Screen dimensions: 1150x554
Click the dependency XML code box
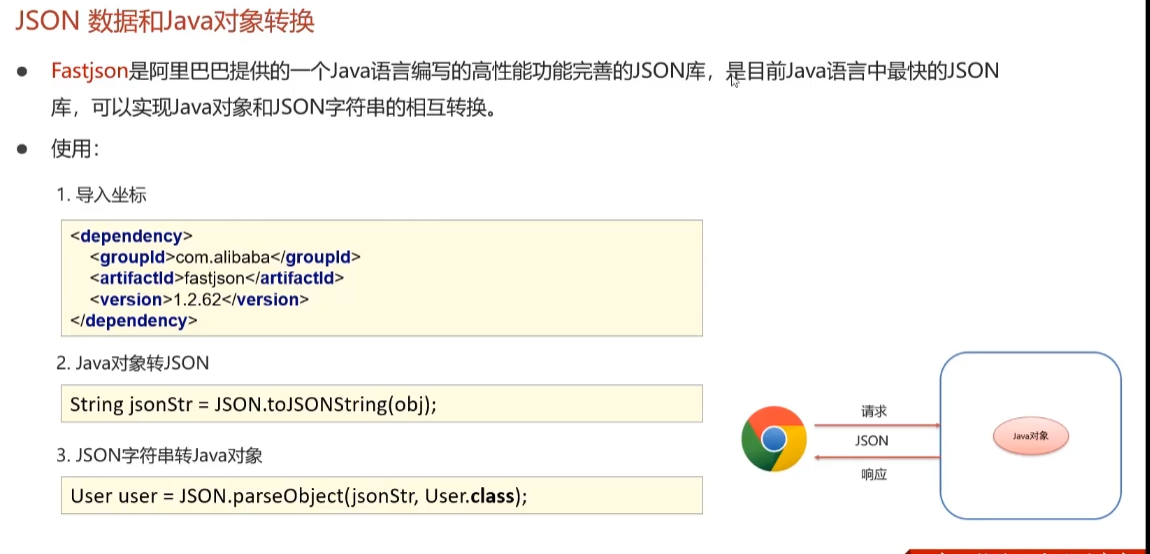[381, 278]
